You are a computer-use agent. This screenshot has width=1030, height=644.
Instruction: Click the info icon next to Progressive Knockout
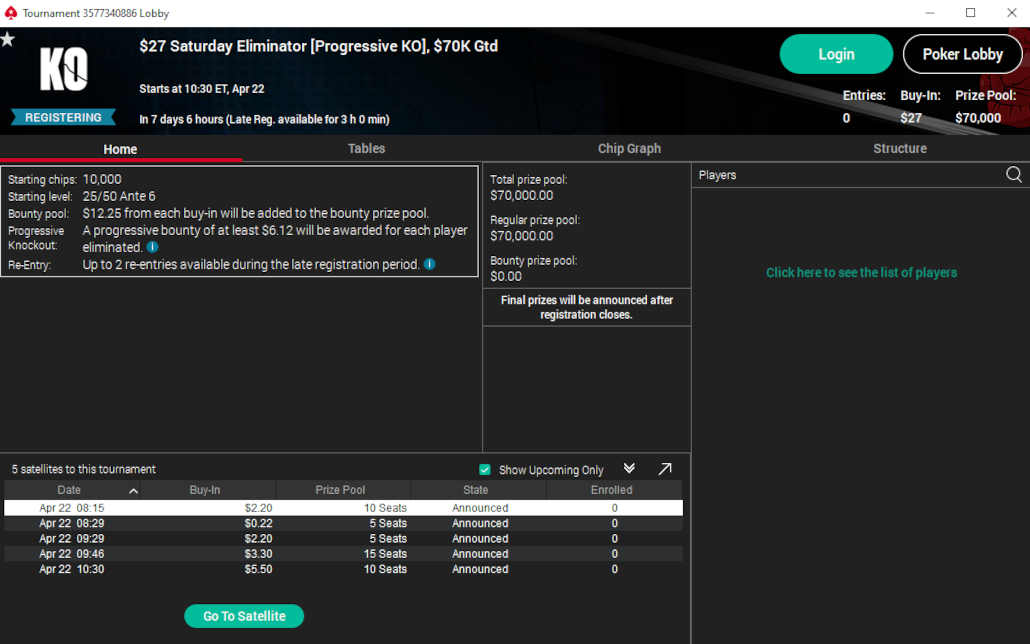point(152,247)
